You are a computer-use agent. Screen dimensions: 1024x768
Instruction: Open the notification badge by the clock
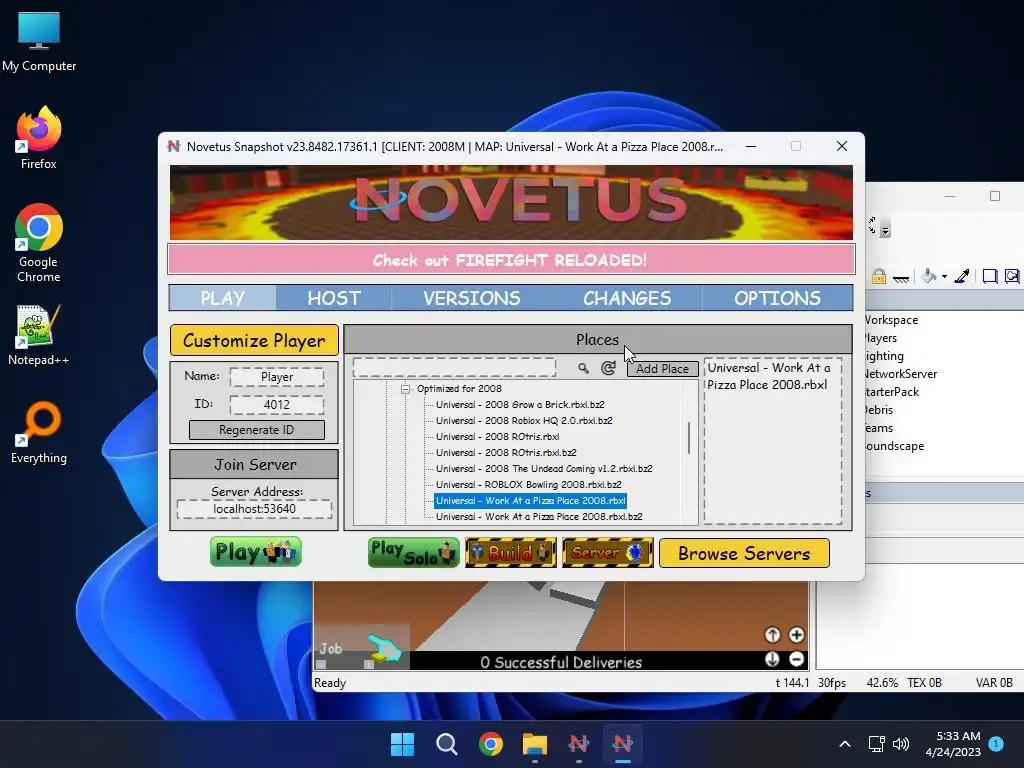[996, 744]
